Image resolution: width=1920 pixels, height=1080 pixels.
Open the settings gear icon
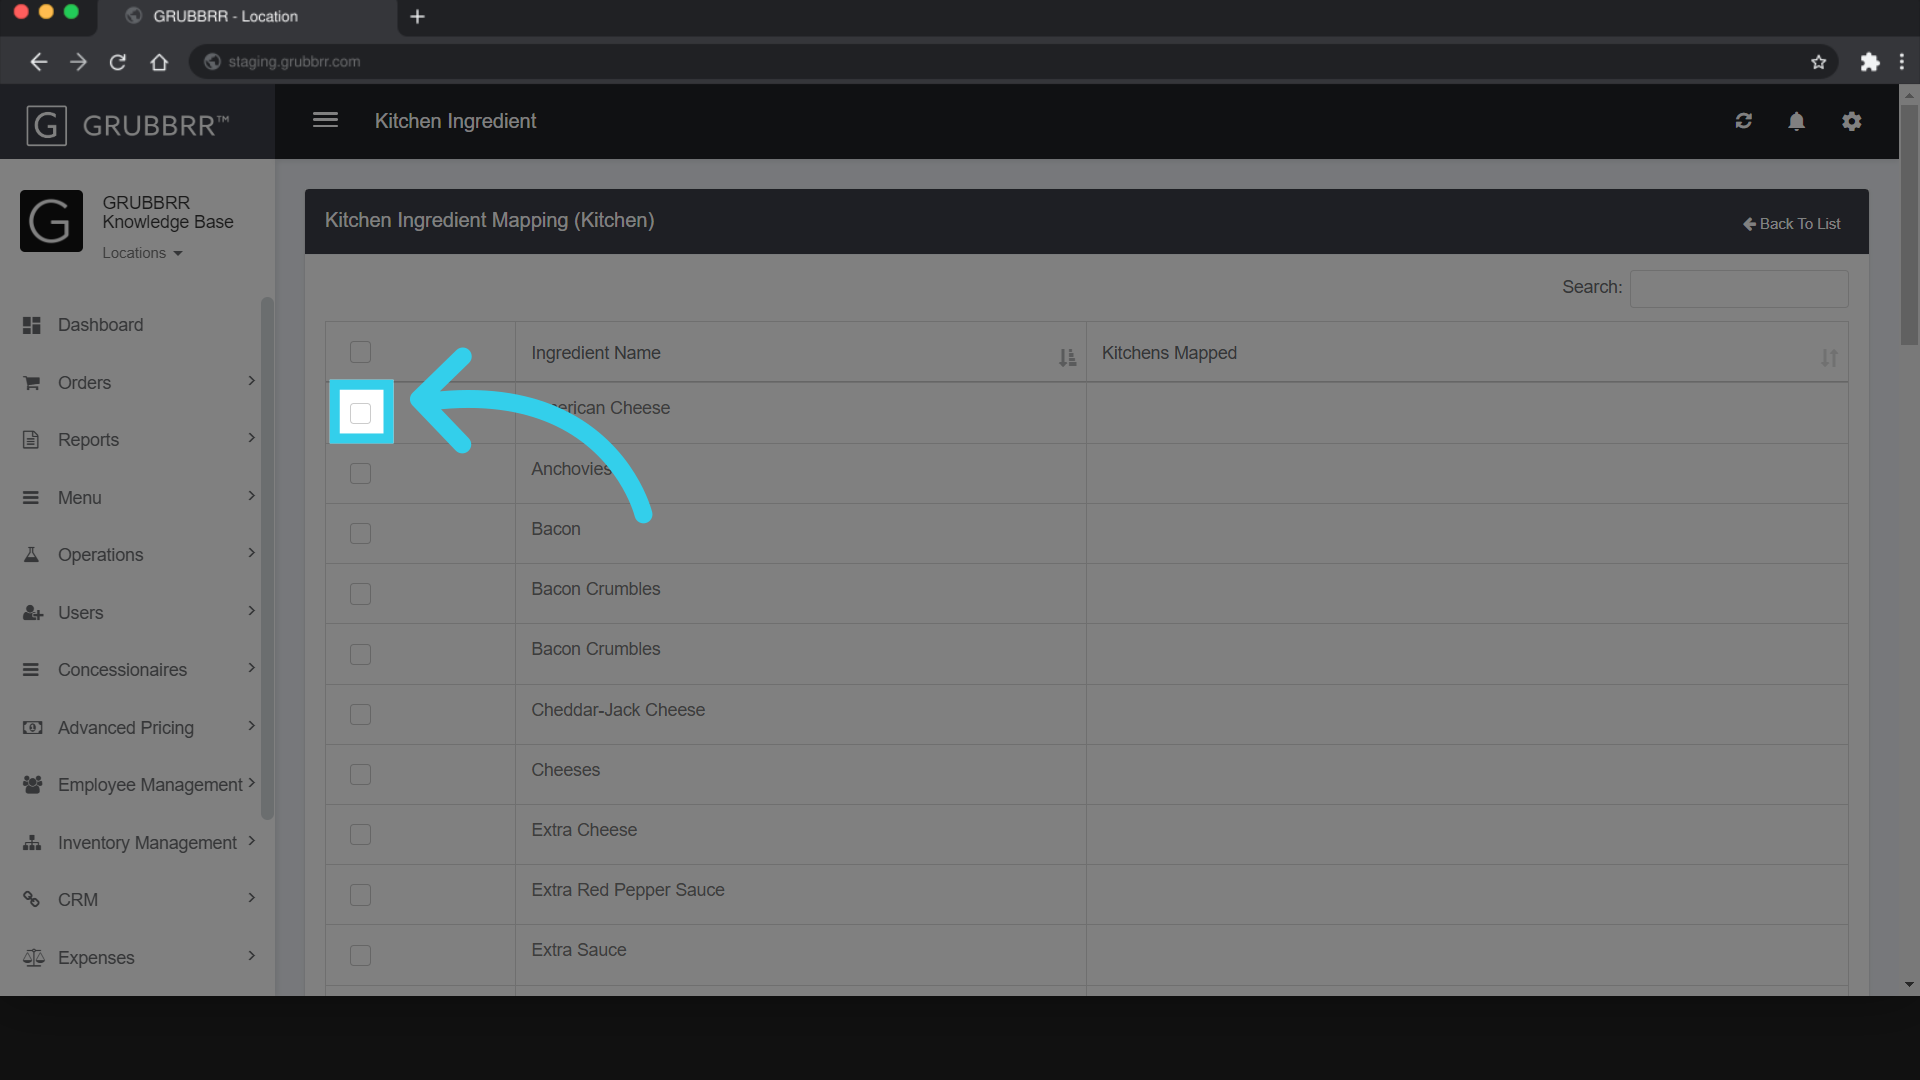pos(1851,121)
